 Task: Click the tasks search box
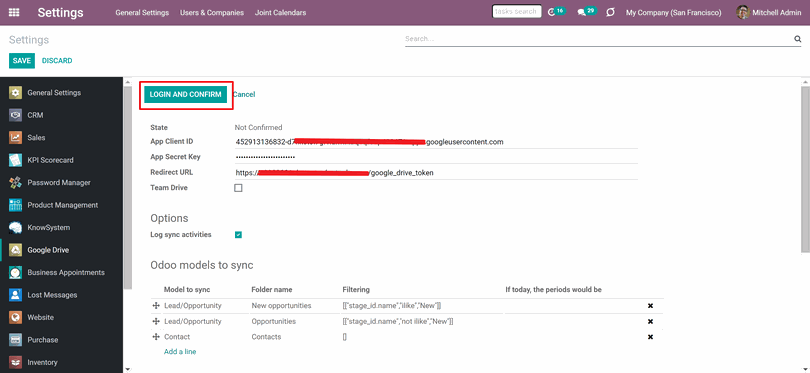[x=517, y=11]
